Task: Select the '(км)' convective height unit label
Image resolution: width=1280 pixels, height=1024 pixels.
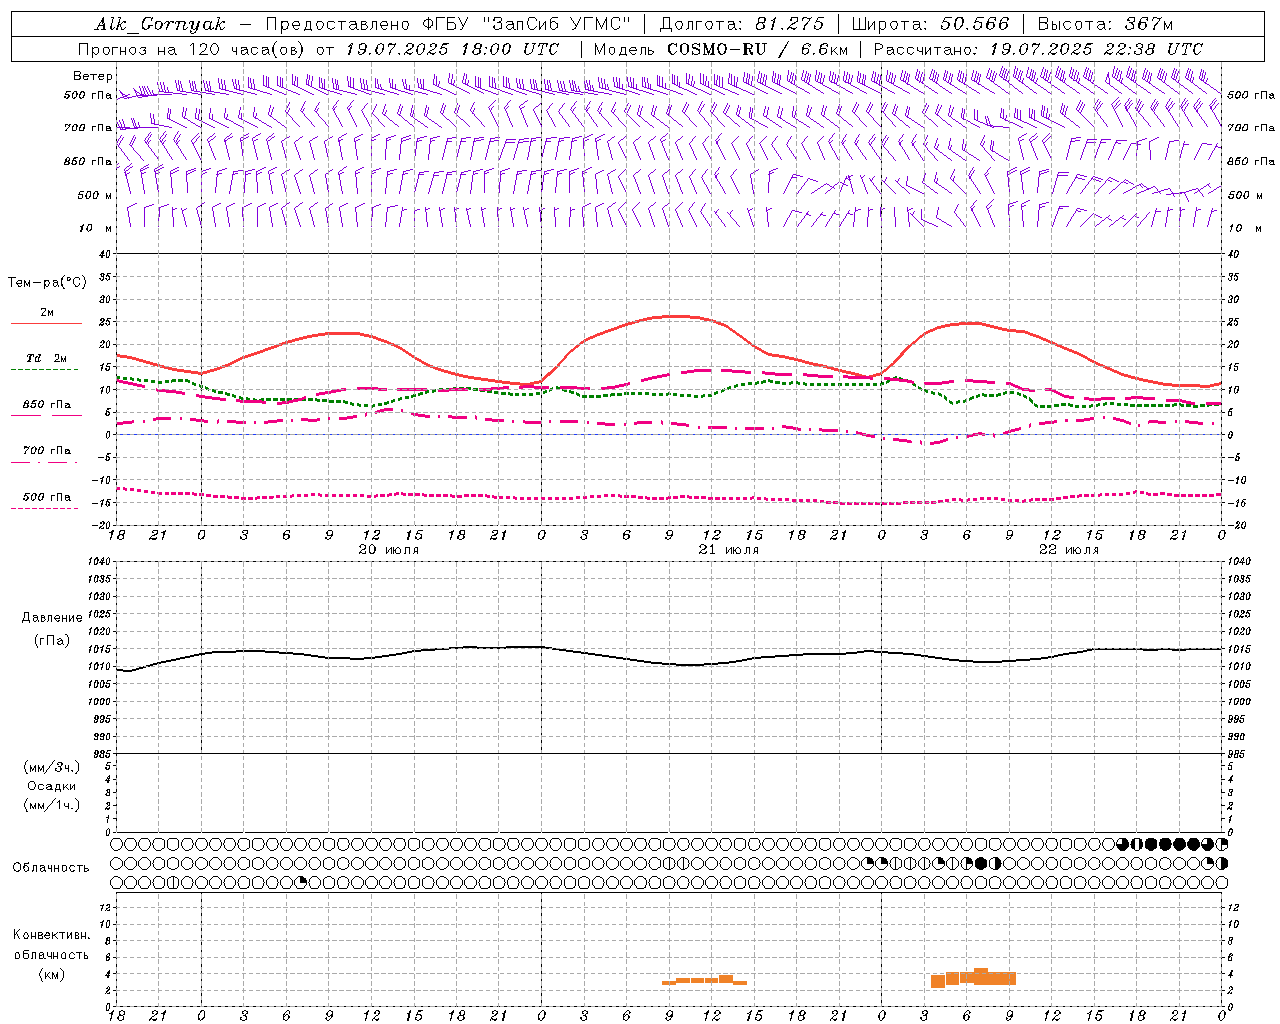Action: click(x=51, y=974)
